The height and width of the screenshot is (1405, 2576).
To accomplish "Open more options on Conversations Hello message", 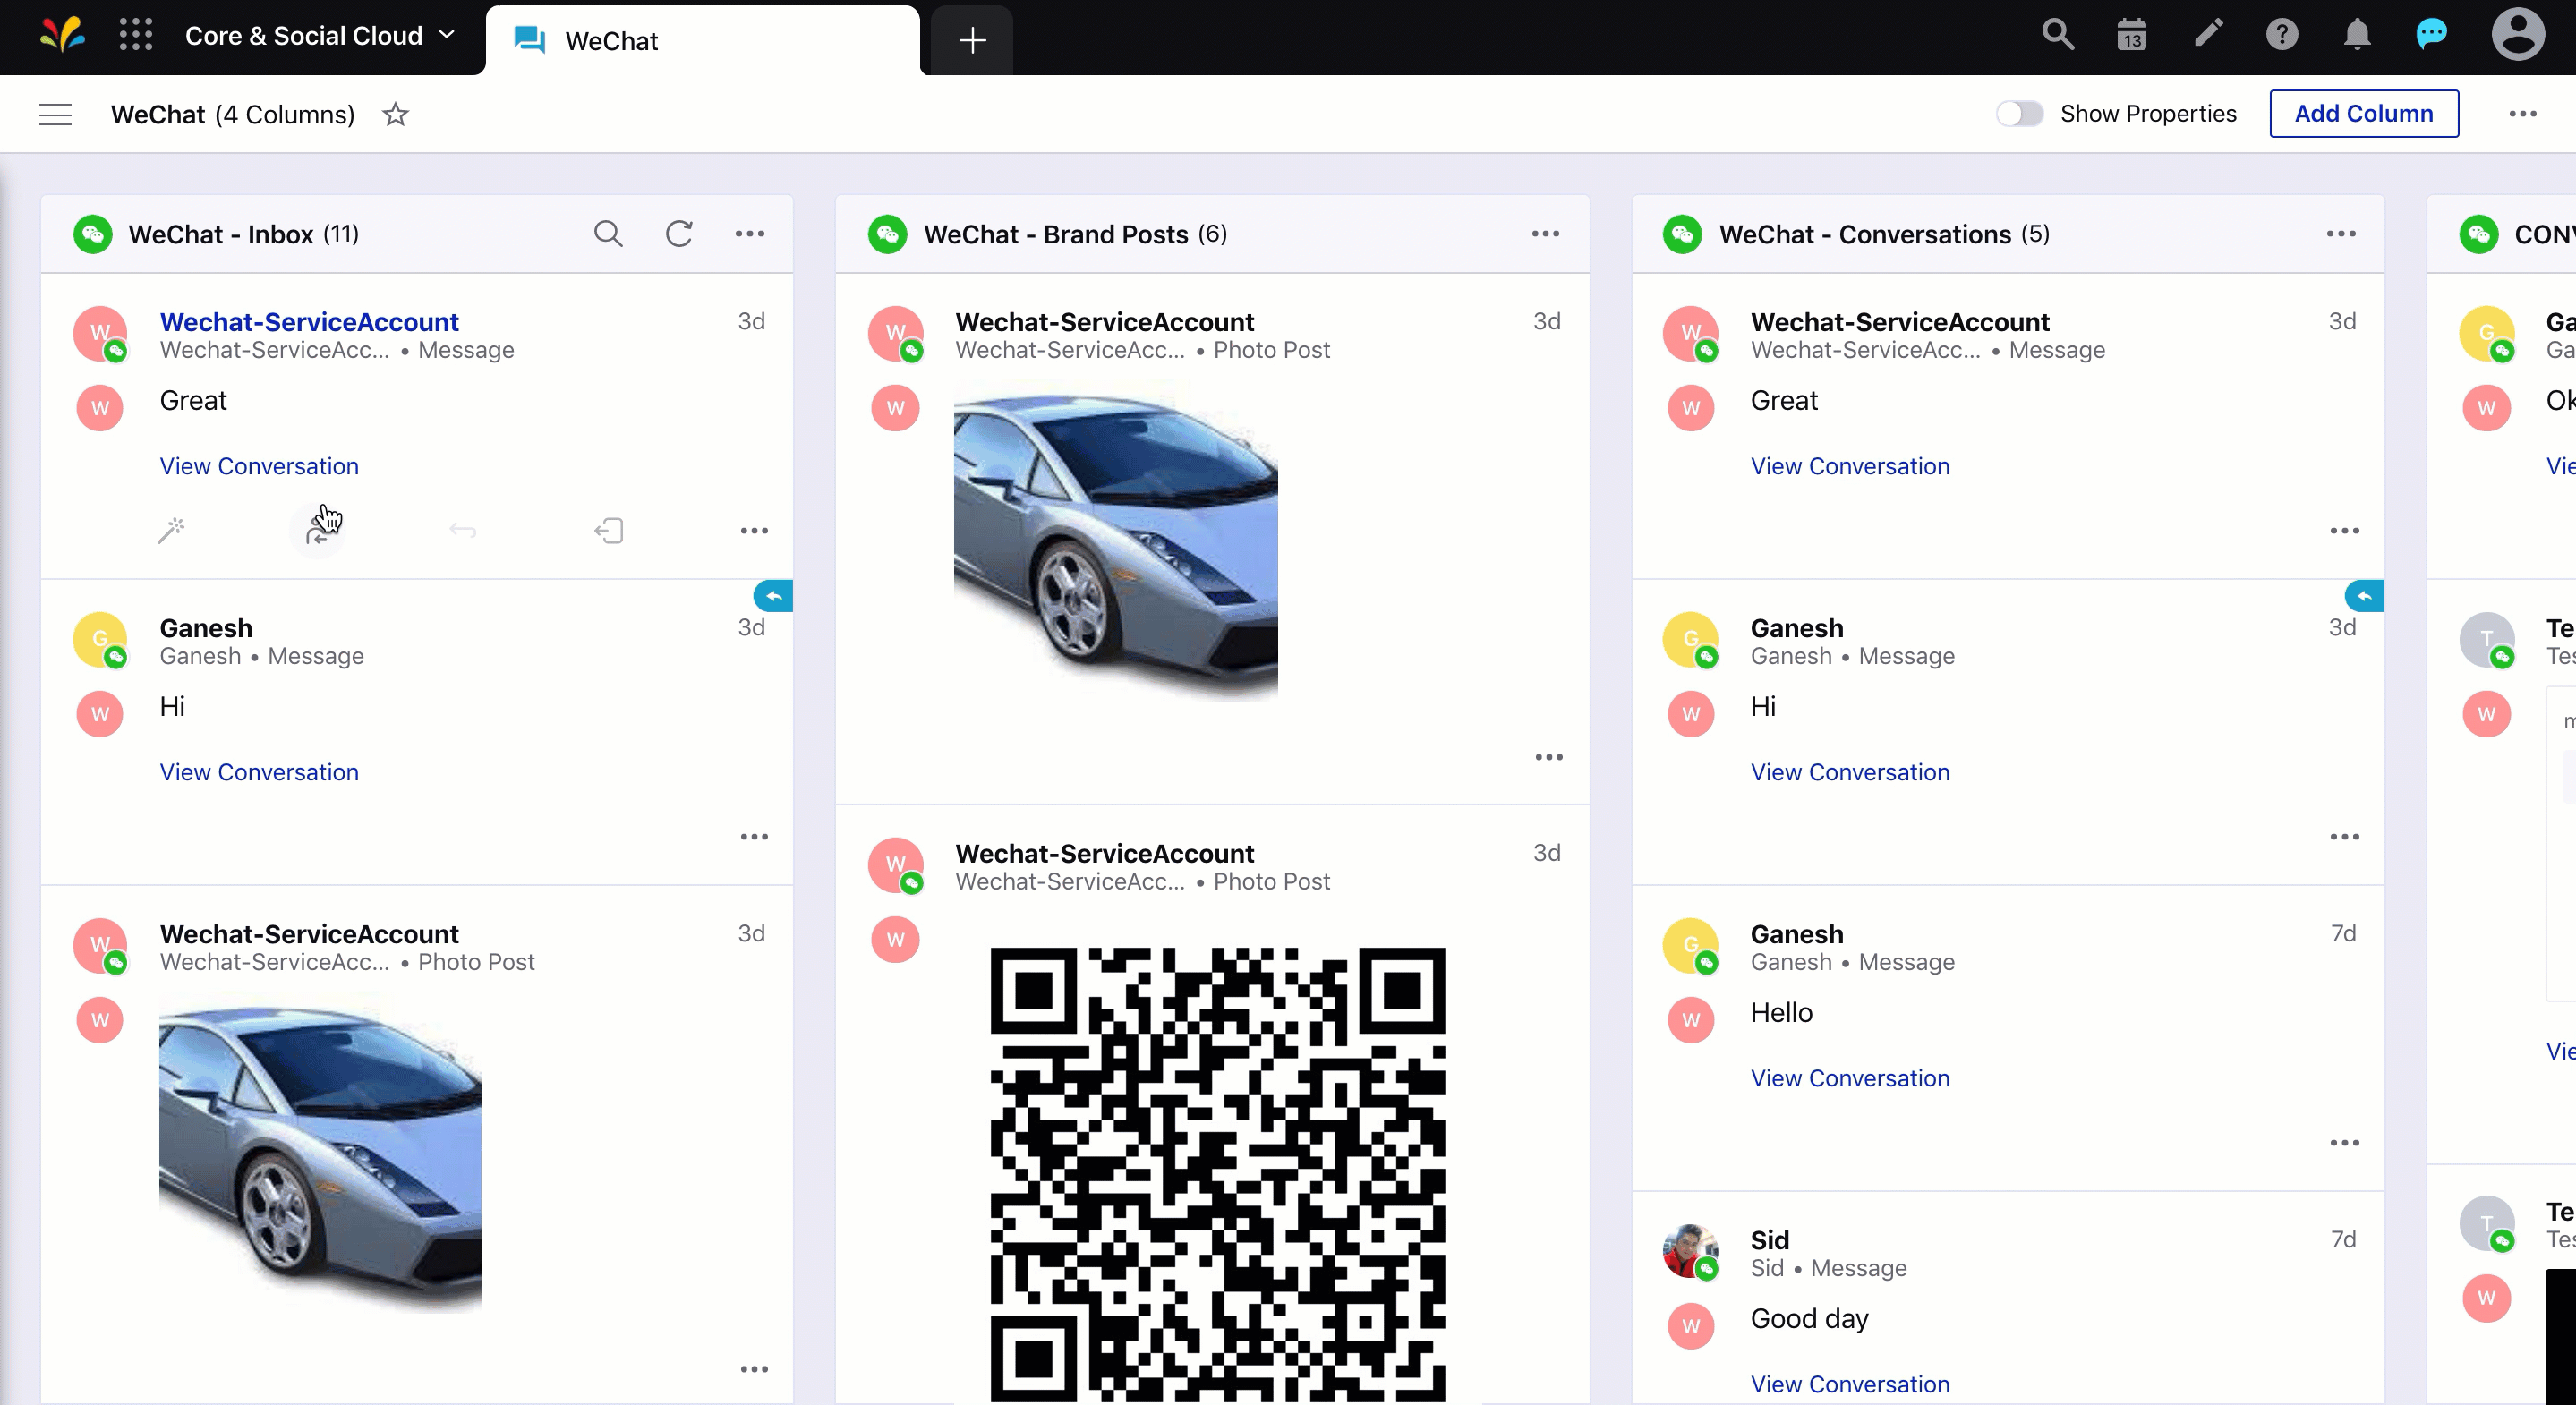I will click(2344, 1142).
